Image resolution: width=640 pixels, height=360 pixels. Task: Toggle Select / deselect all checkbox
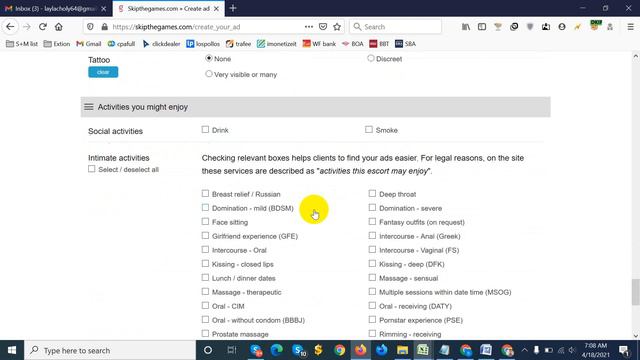pos(92,169)
